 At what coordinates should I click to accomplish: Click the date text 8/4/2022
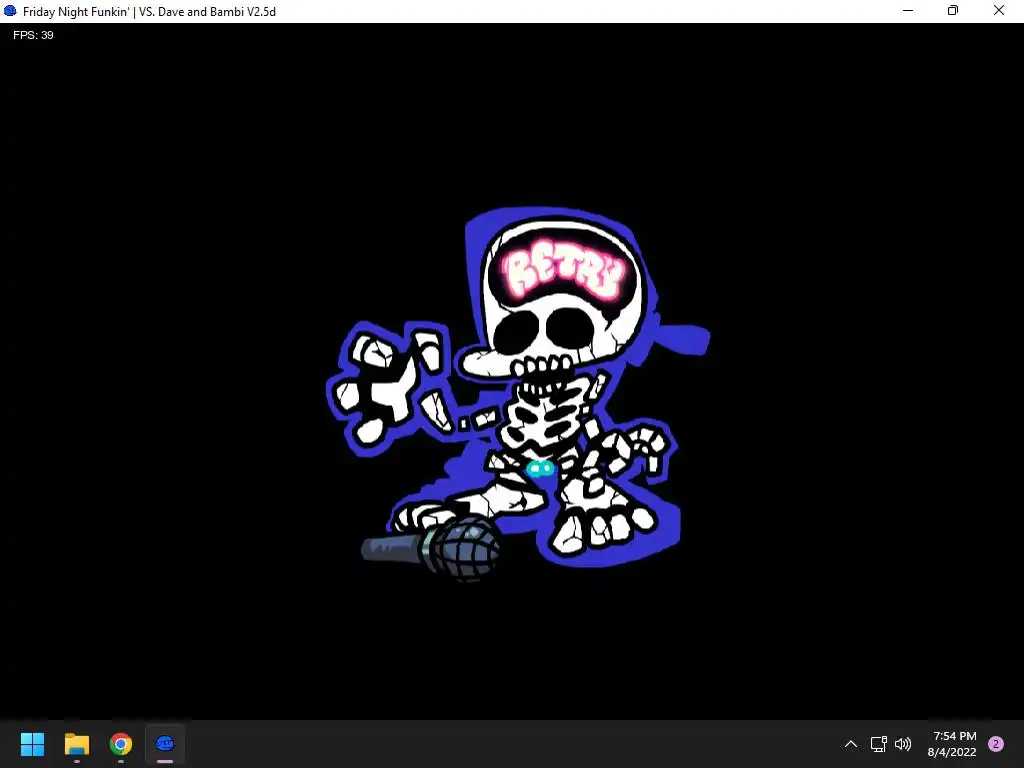(x=952, y=752)
